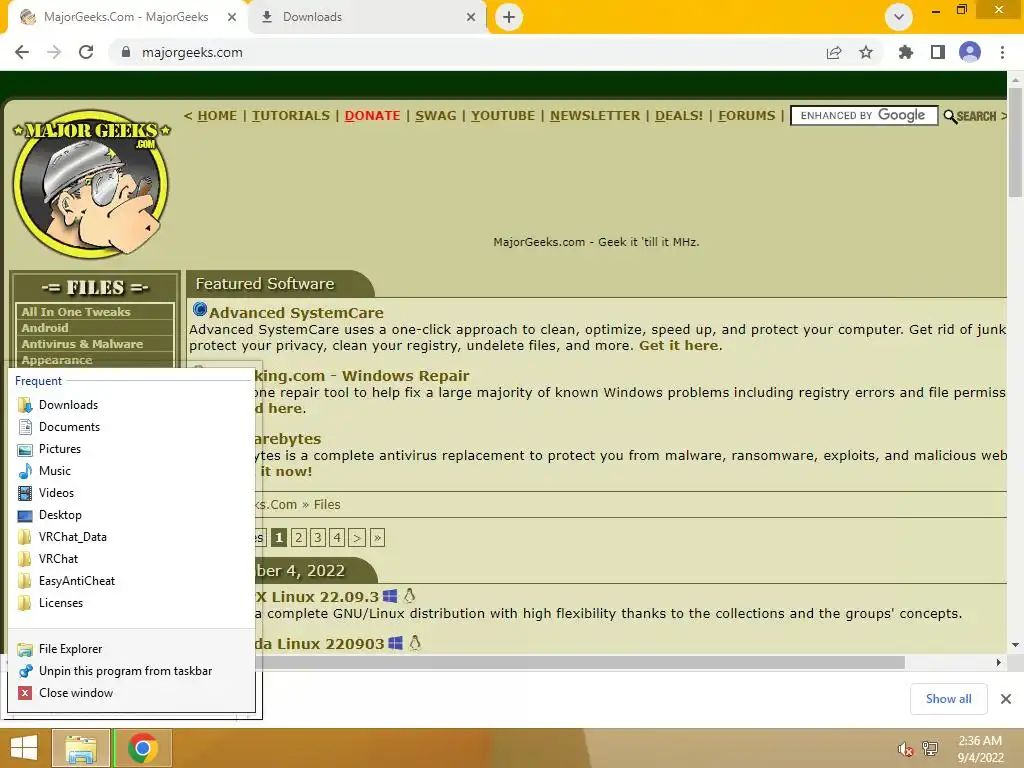Open Documents in jump list
Viewport: 1024px width, 768px height.
[x=131, y=427]
